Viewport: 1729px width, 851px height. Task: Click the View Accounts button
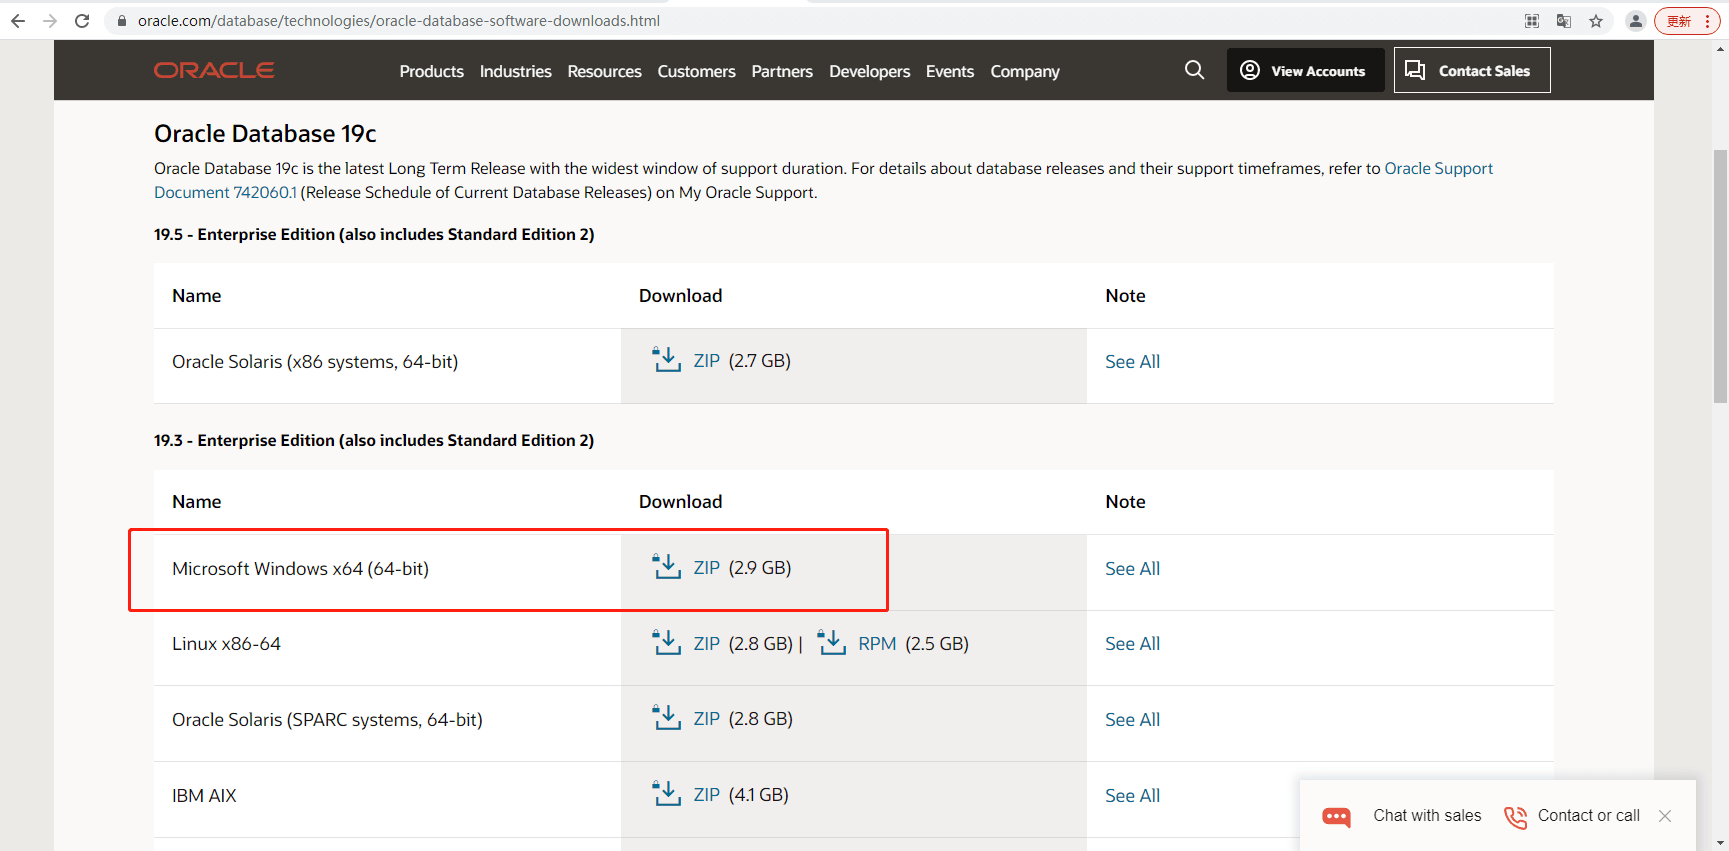pos(1305,70)
